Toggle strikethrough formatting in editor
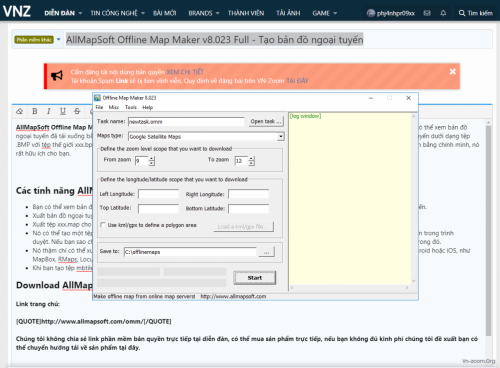This screenshot has height=368, width=500. tap(77, 111)
